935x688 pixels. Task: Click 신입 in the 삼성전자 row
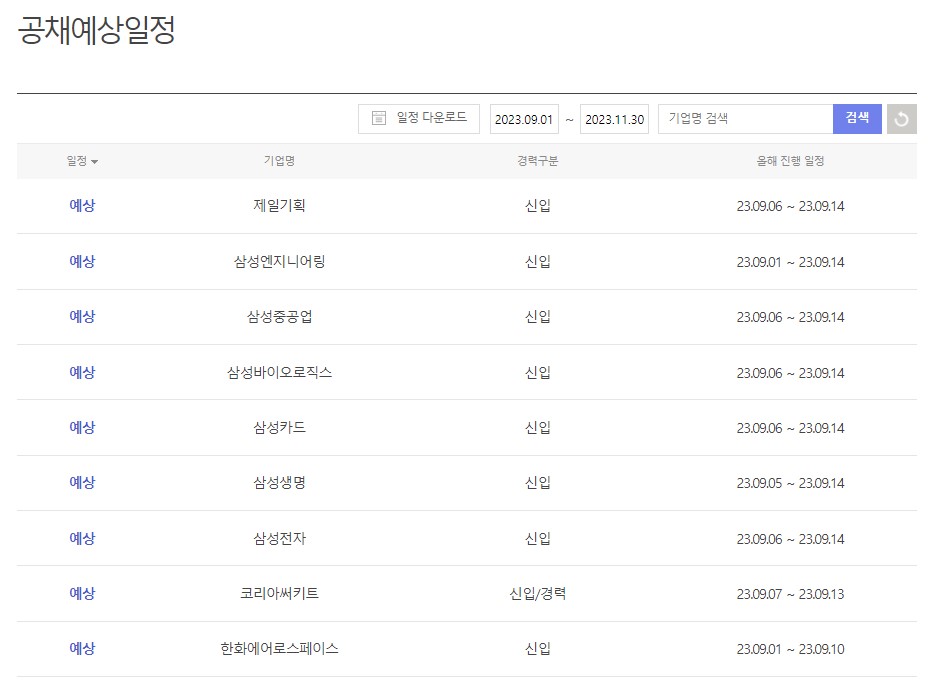(x=537, y=538)
